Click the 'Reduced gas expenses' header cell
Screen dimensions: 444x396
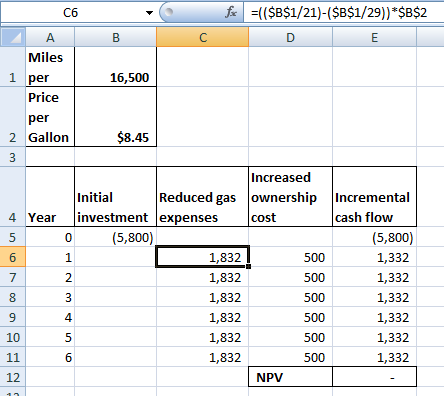[203, 197]
